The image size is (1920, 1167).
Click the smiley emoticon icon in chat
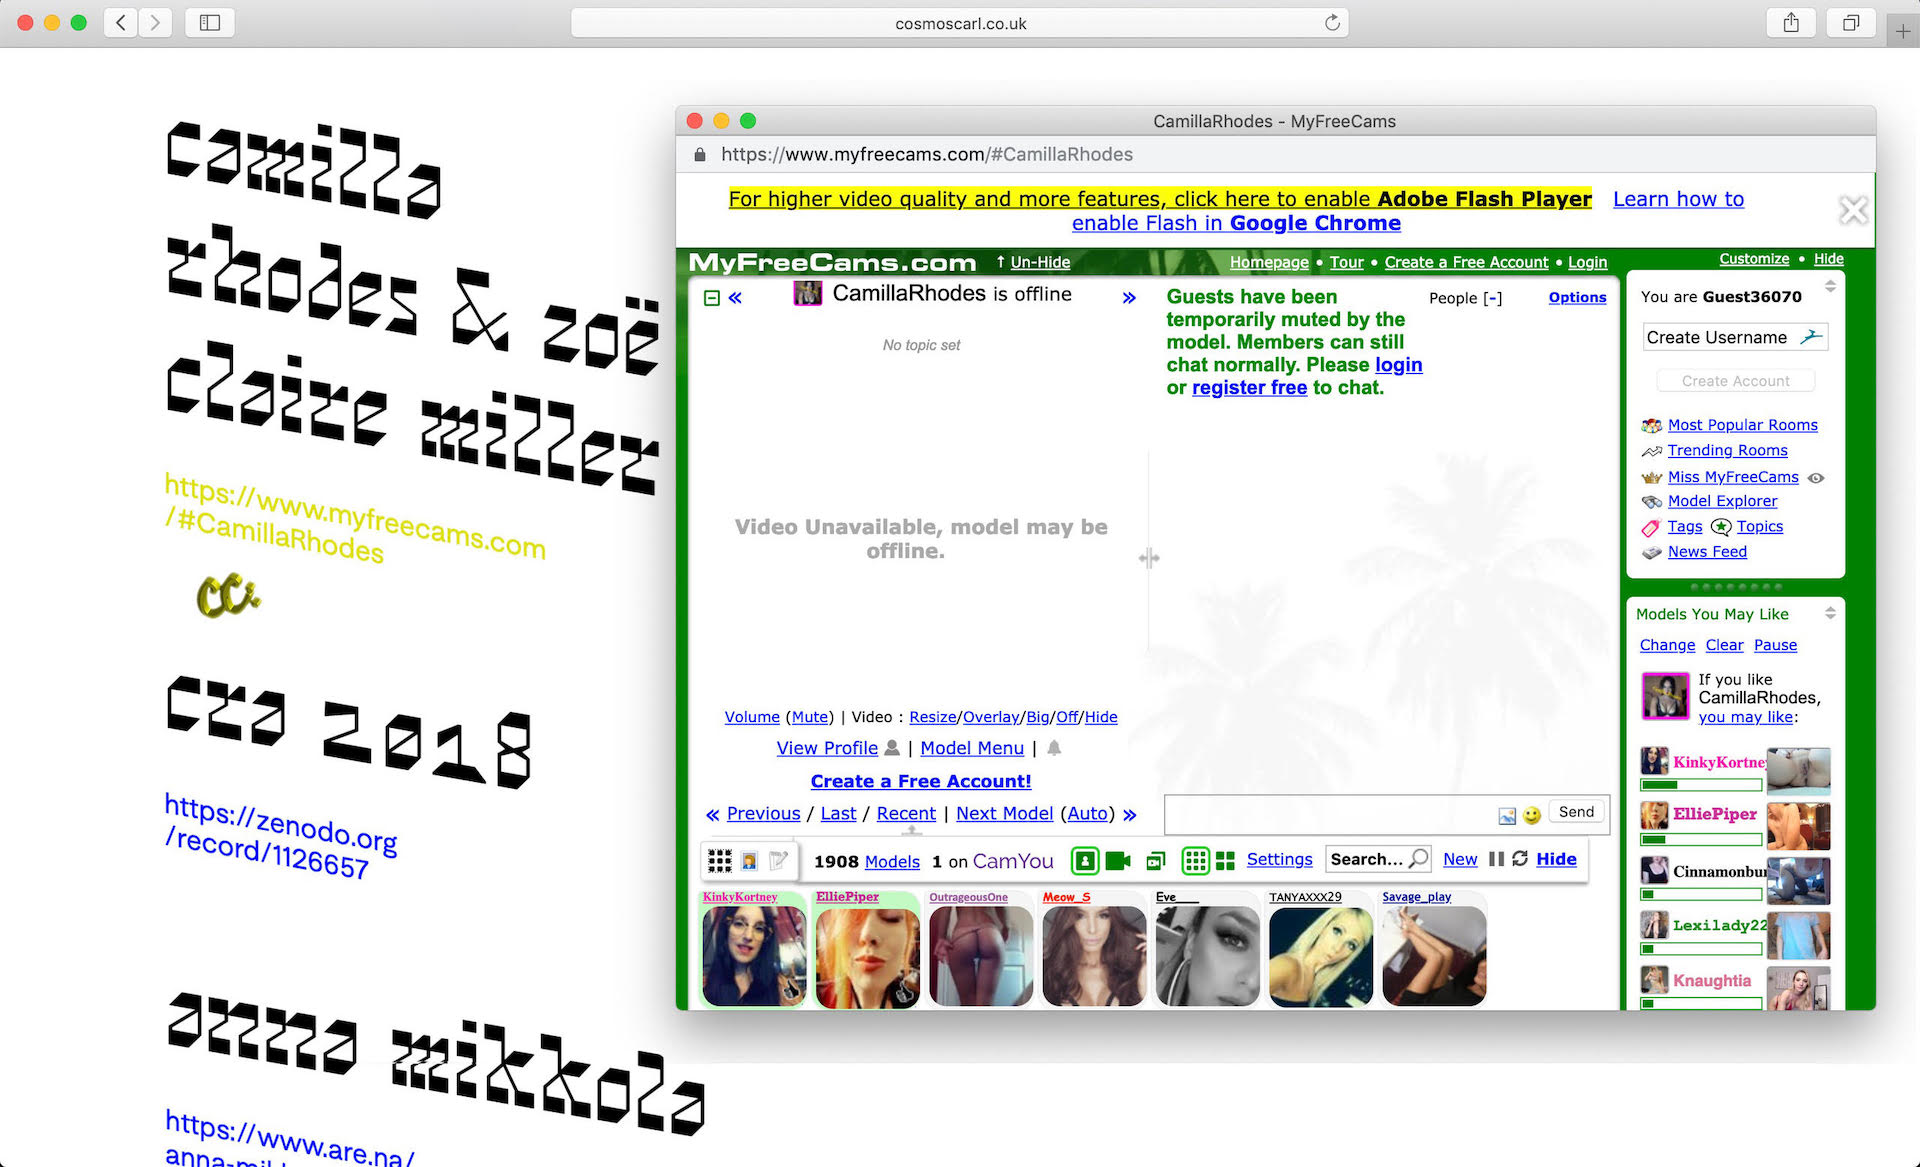tap(1531, 816)
